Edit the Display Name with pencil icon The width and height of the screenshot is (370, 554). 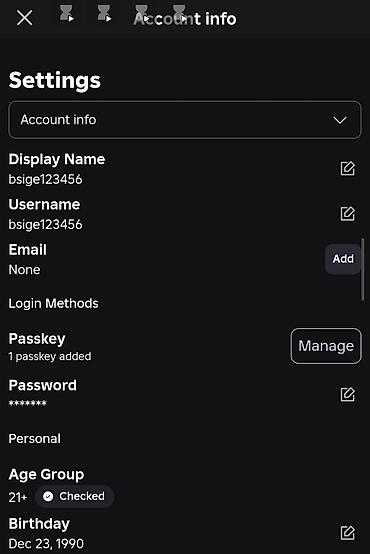click(x=347, y=169)
